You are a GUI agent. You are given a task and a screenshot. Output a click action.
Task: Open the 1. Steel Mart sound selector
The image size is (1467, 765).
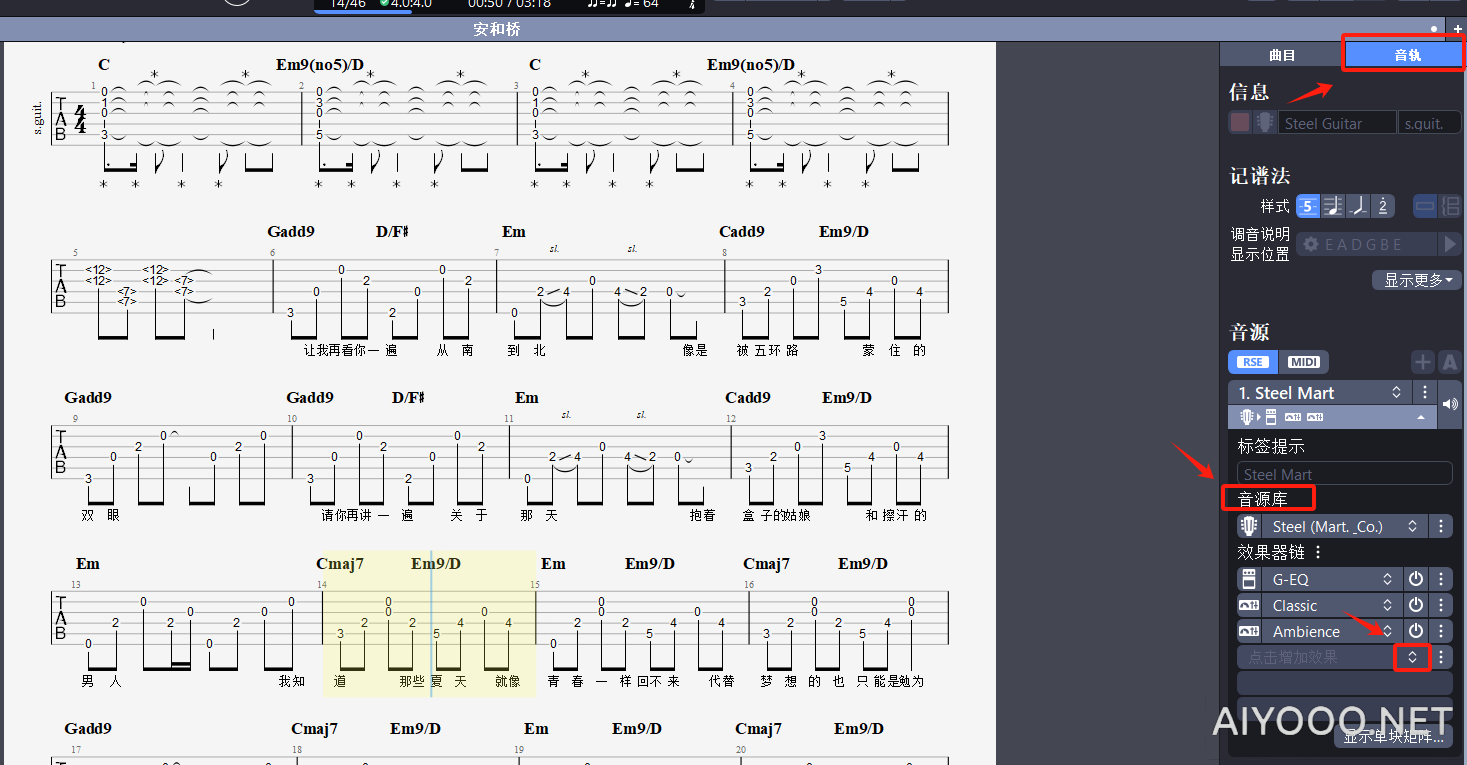(1319, 393)
